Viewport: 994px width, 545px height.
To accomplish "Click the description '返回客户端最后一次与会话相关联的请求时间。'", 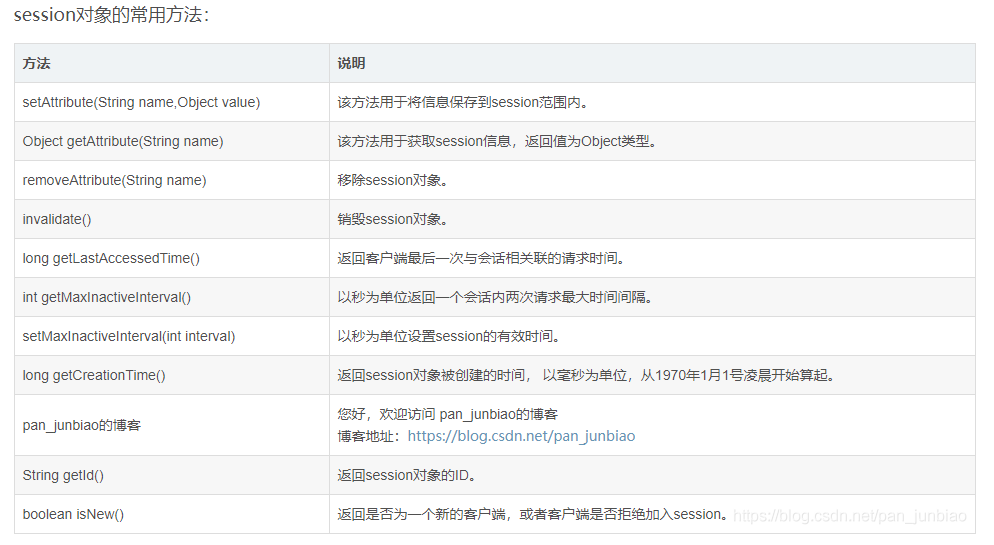I will pyautogui.click(x=482, y=258).
